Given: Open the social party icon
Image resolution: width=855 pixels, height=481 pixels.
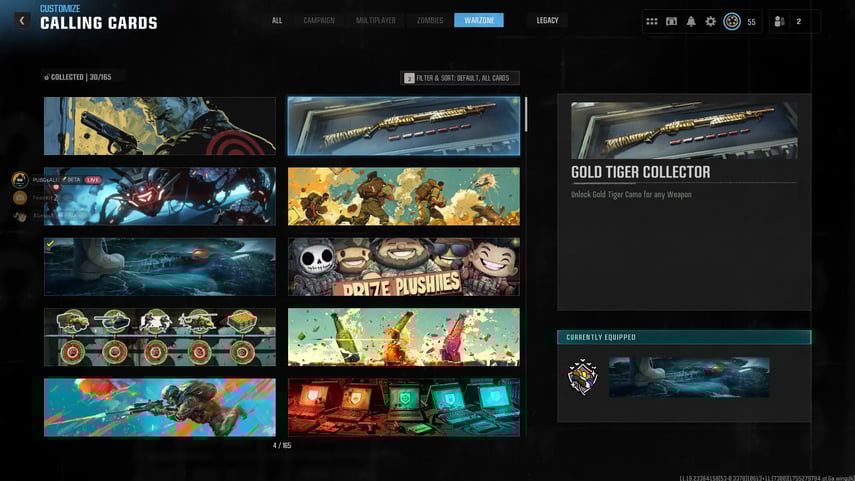Looking at the screenshot, I should (x=780, y=21).
